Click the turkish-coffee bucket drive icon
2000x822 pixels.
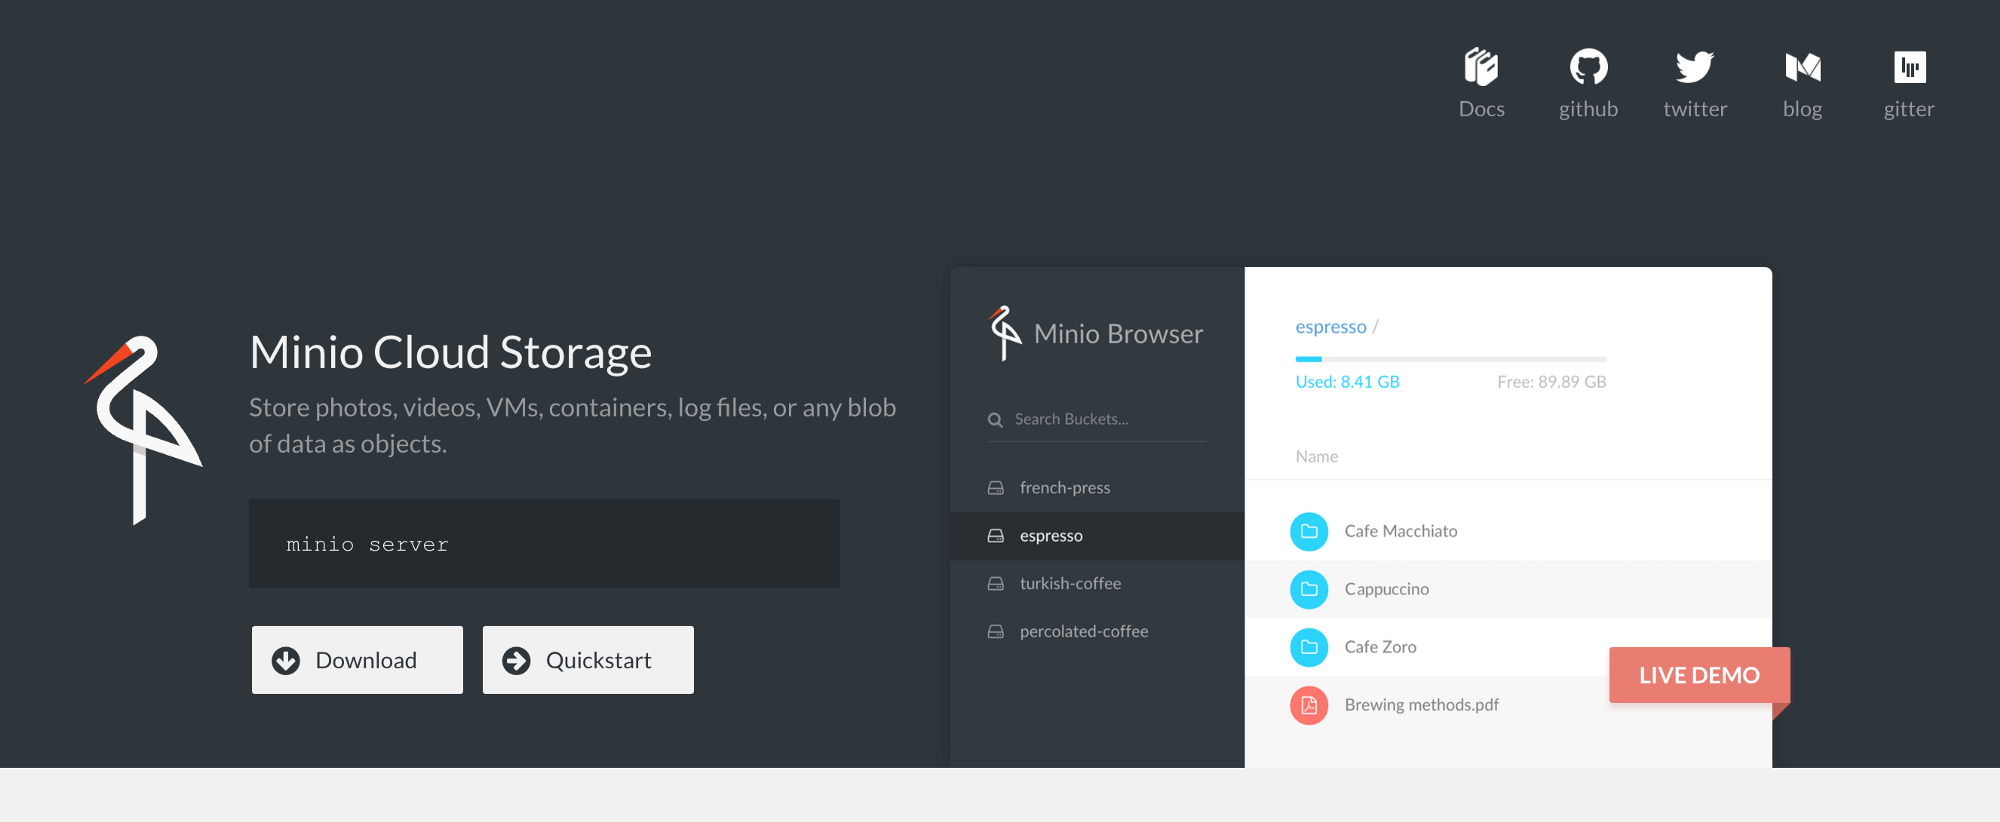(x=996, y=584)
